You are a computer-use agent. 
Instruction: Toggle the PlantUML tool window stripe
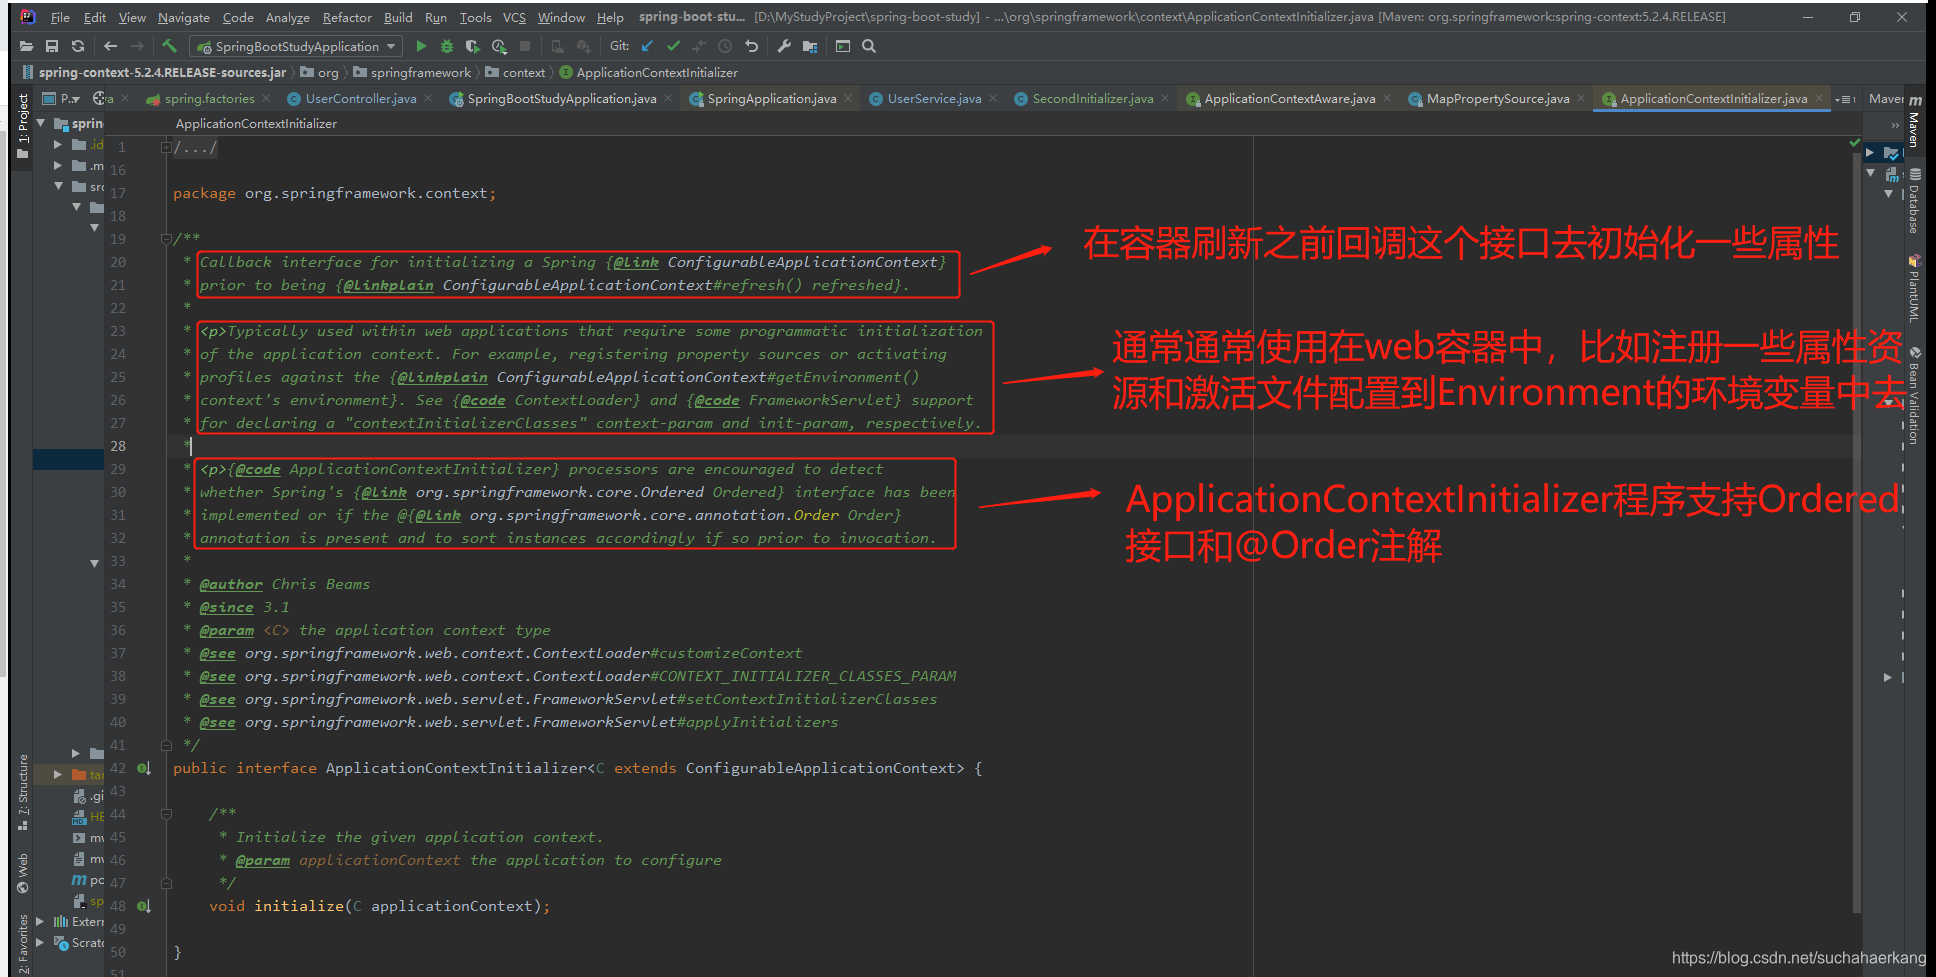(x=1914, y=289)
